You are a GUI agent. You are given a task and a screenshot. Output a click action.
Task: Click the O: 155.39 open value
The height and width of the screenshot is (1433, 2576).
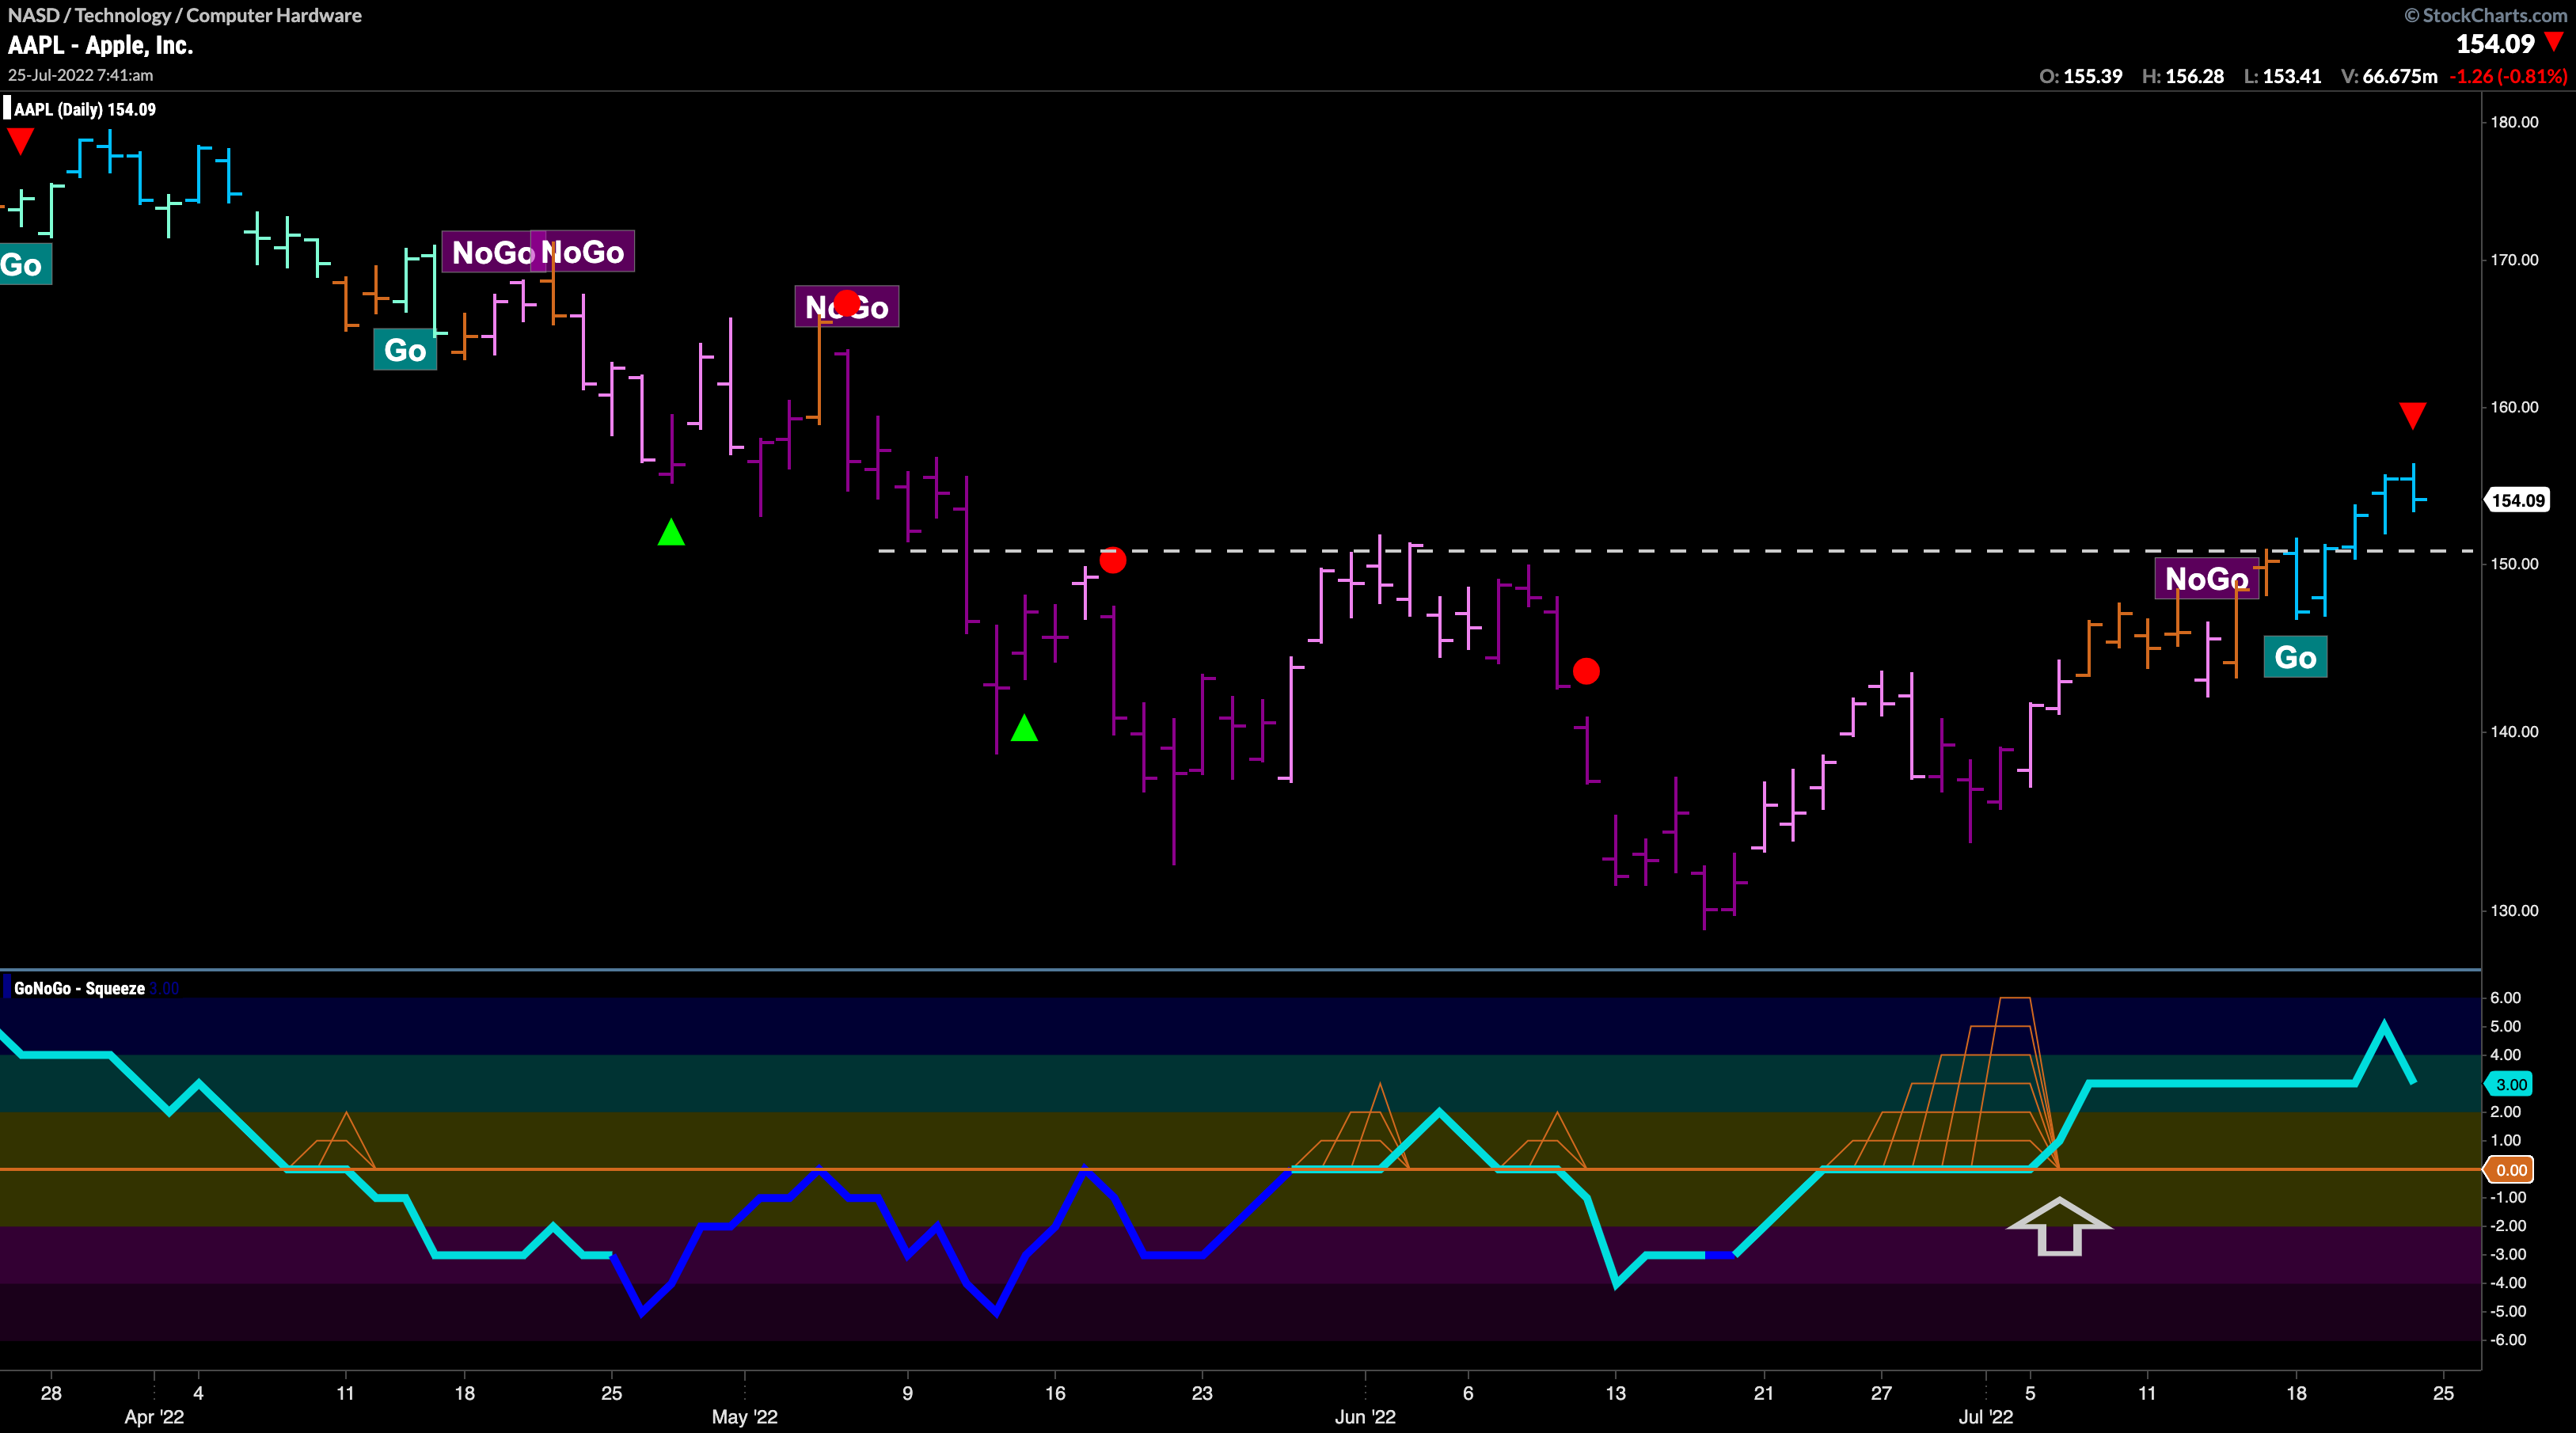[2080, 76]
